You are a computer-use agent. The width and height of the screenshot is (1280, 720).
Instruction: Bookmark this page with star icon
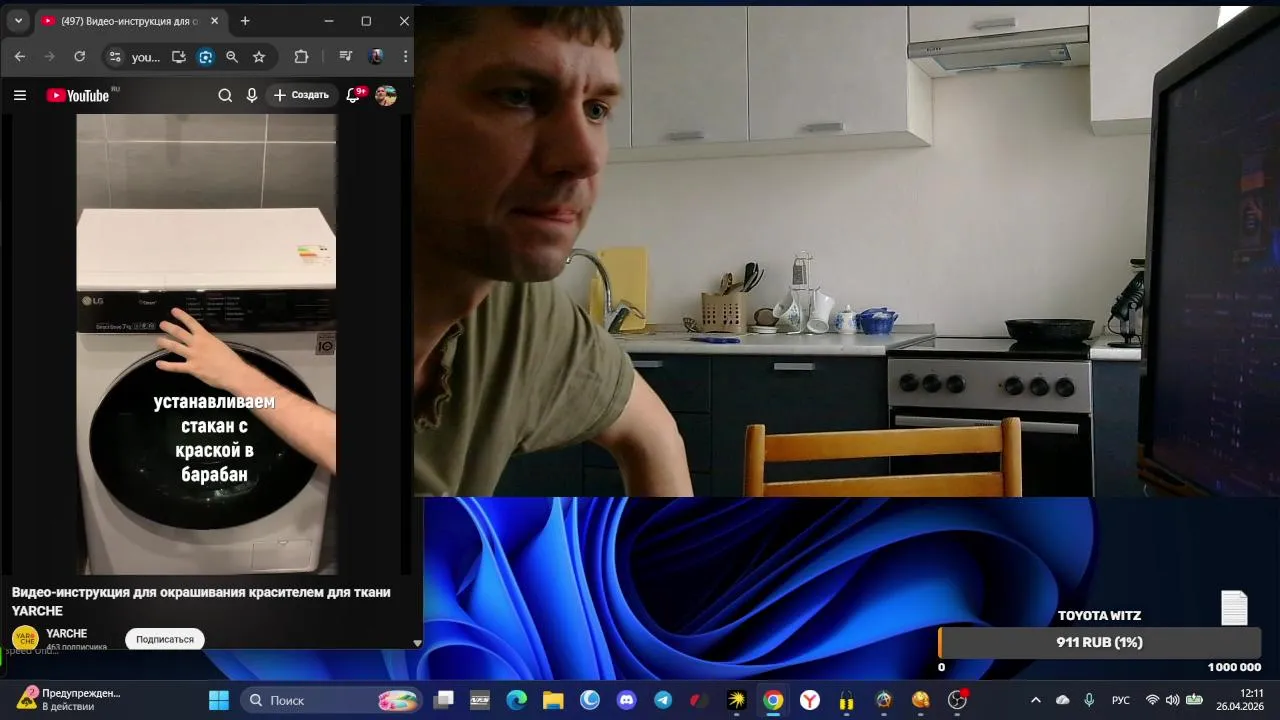(259, 57)
